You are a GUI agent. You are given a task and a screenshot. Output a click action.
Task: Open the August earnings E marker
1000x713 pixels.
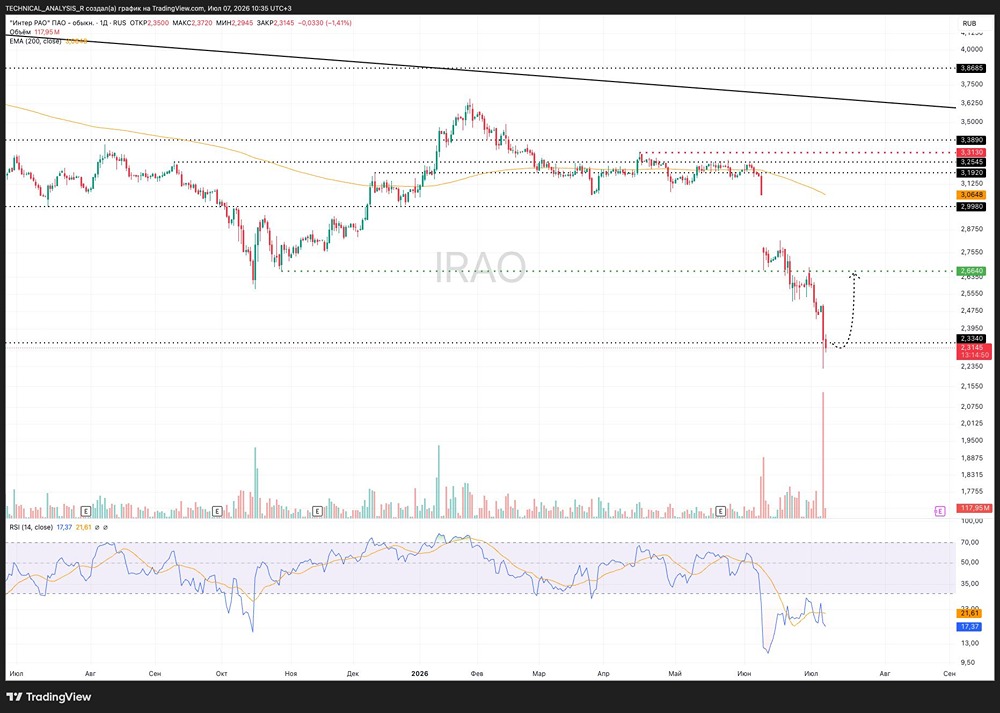[87, 511]
